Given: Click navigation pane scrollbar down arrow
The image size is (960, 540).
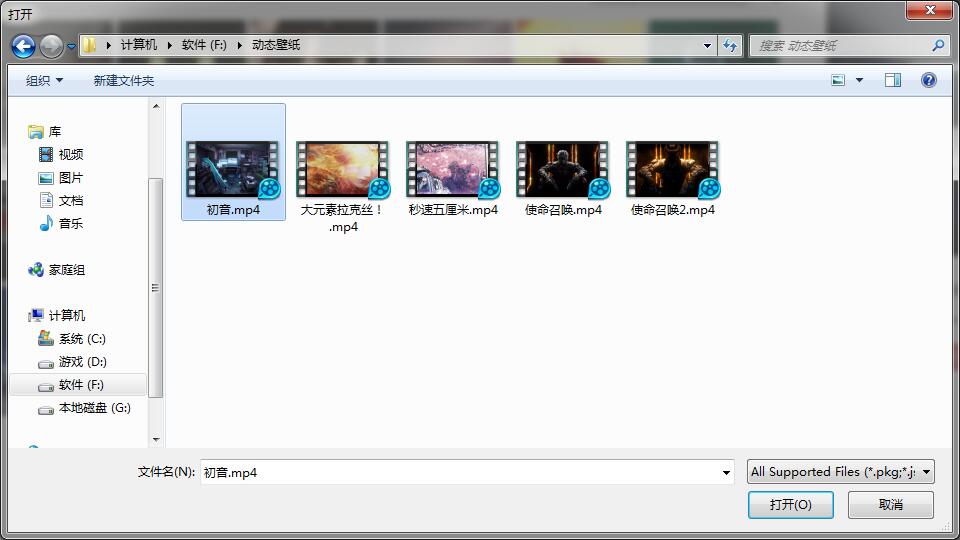Looking at the screenshot, I should [156, 439].
